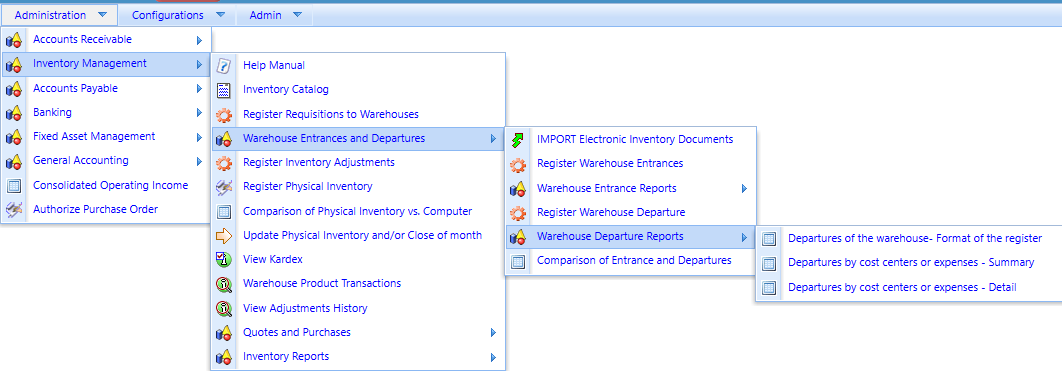This screenshot has width=1062, height=371.
Task: Click the Accounts Receivable module icon
Action: pyautogui.click(x=14, y=40)
